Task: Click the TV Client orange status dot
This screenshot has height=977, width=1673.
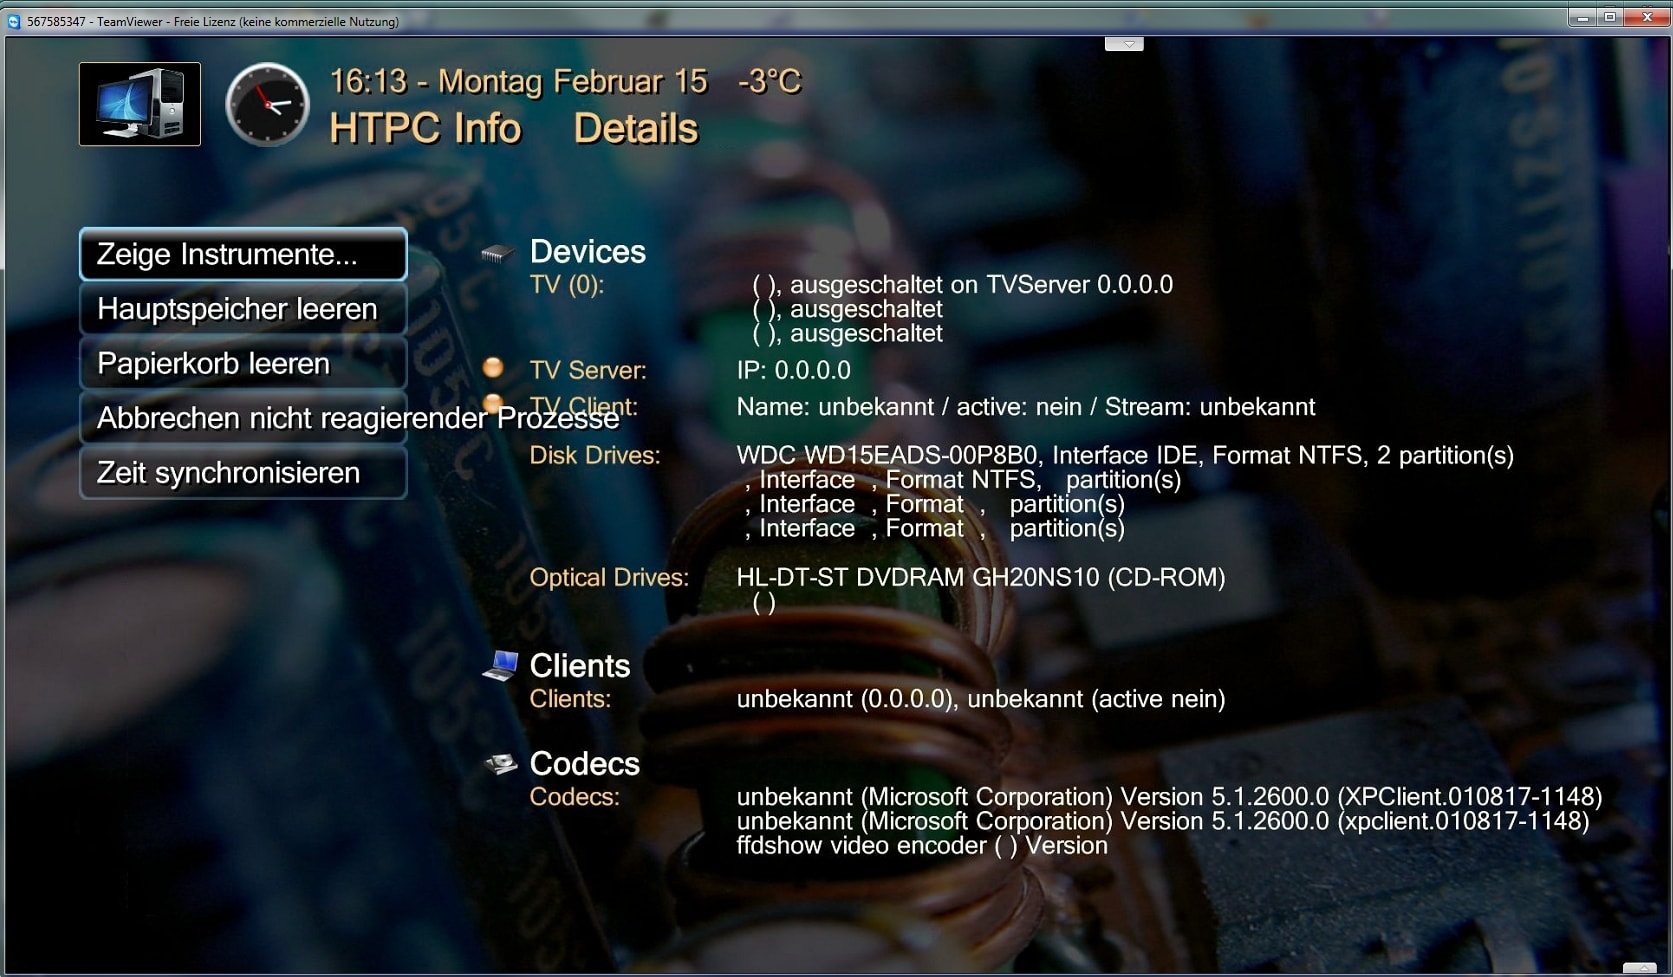Action: tap(492, 402)
